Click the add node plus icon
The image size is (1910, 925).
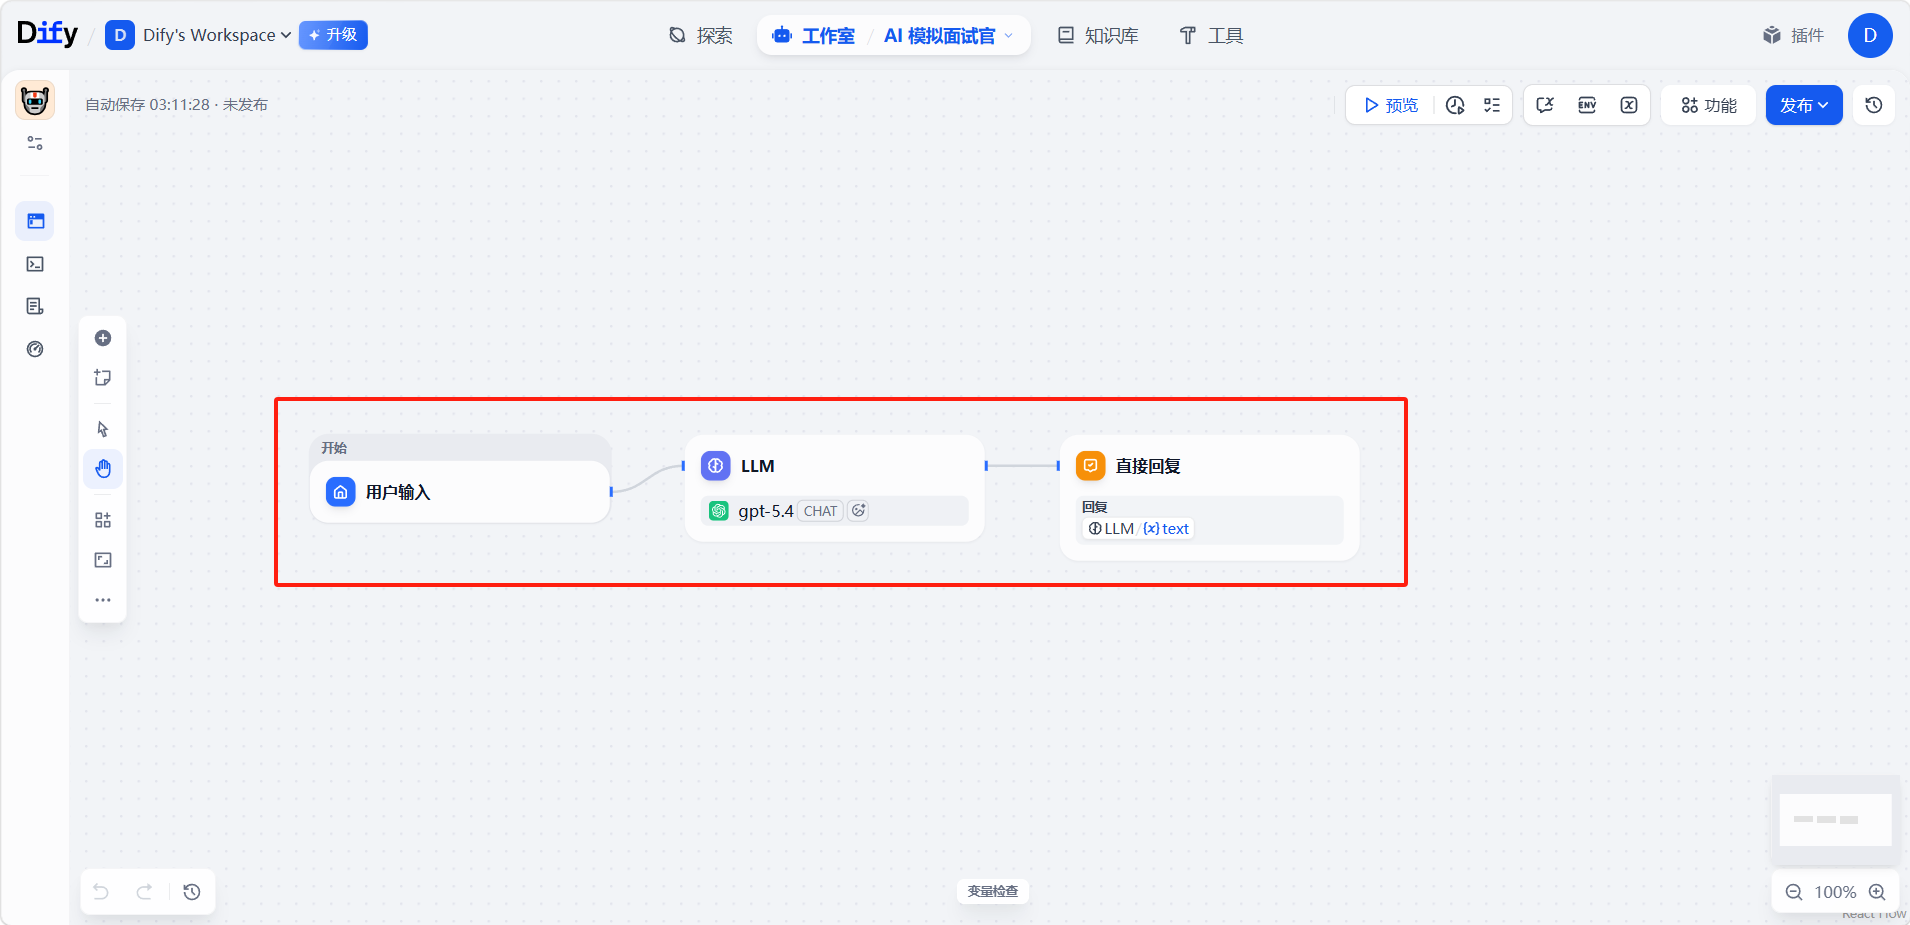click(x=103, y=338)
